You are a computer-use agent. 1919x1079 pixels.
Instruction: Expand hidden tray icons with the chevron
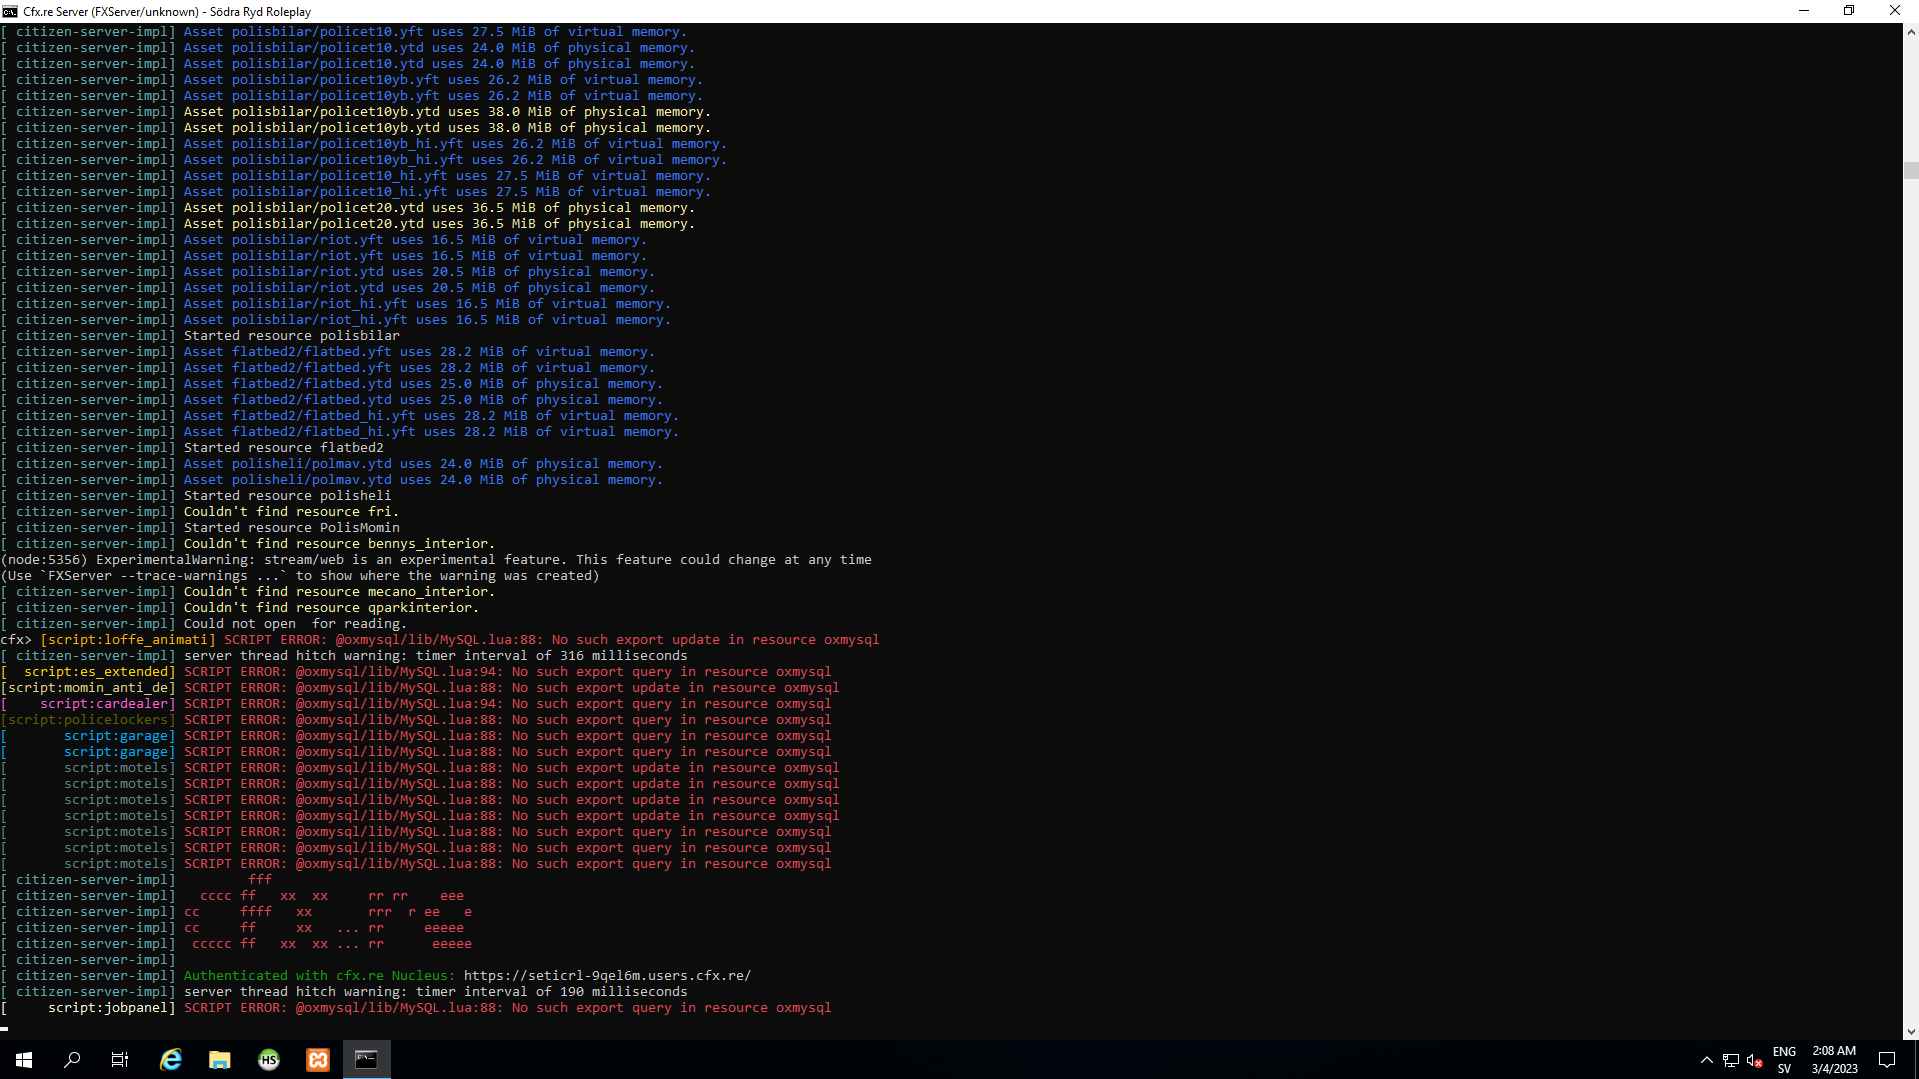pos(1706,1060)
